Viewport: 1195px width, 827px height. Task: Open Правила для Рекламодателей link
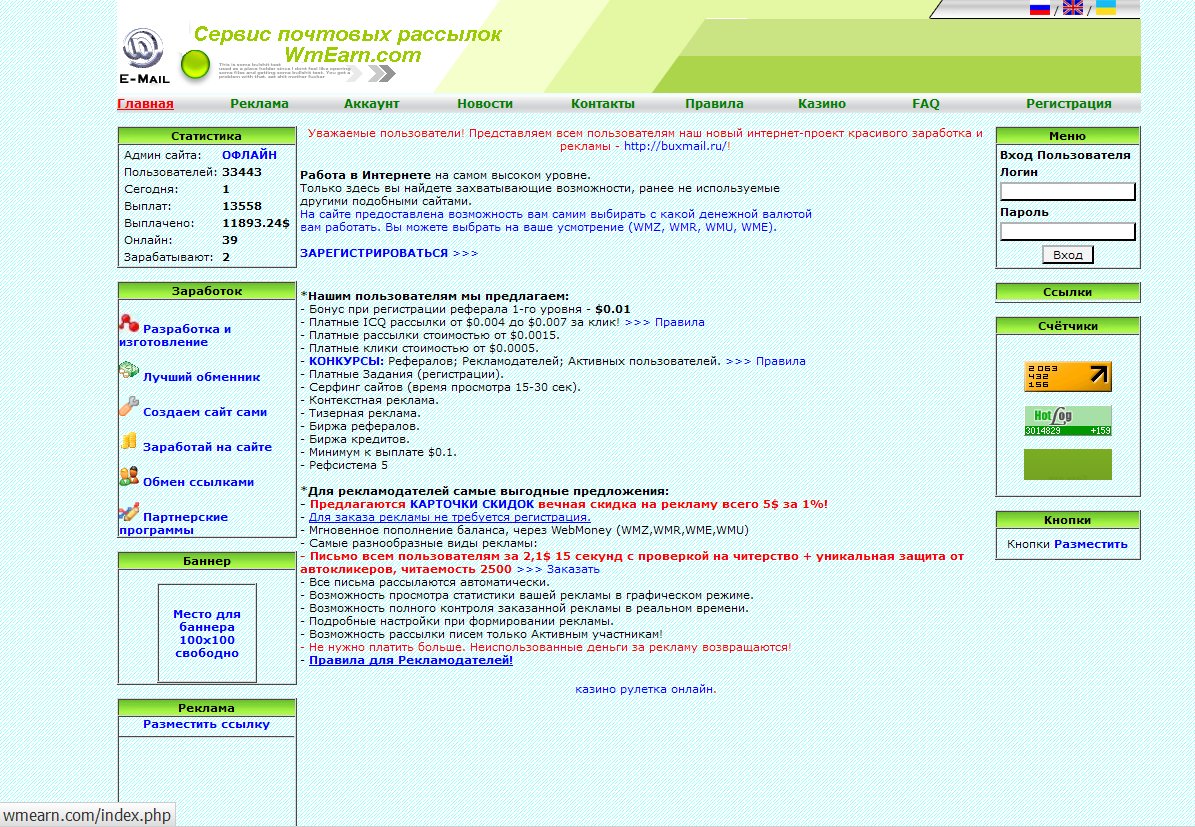411,660
